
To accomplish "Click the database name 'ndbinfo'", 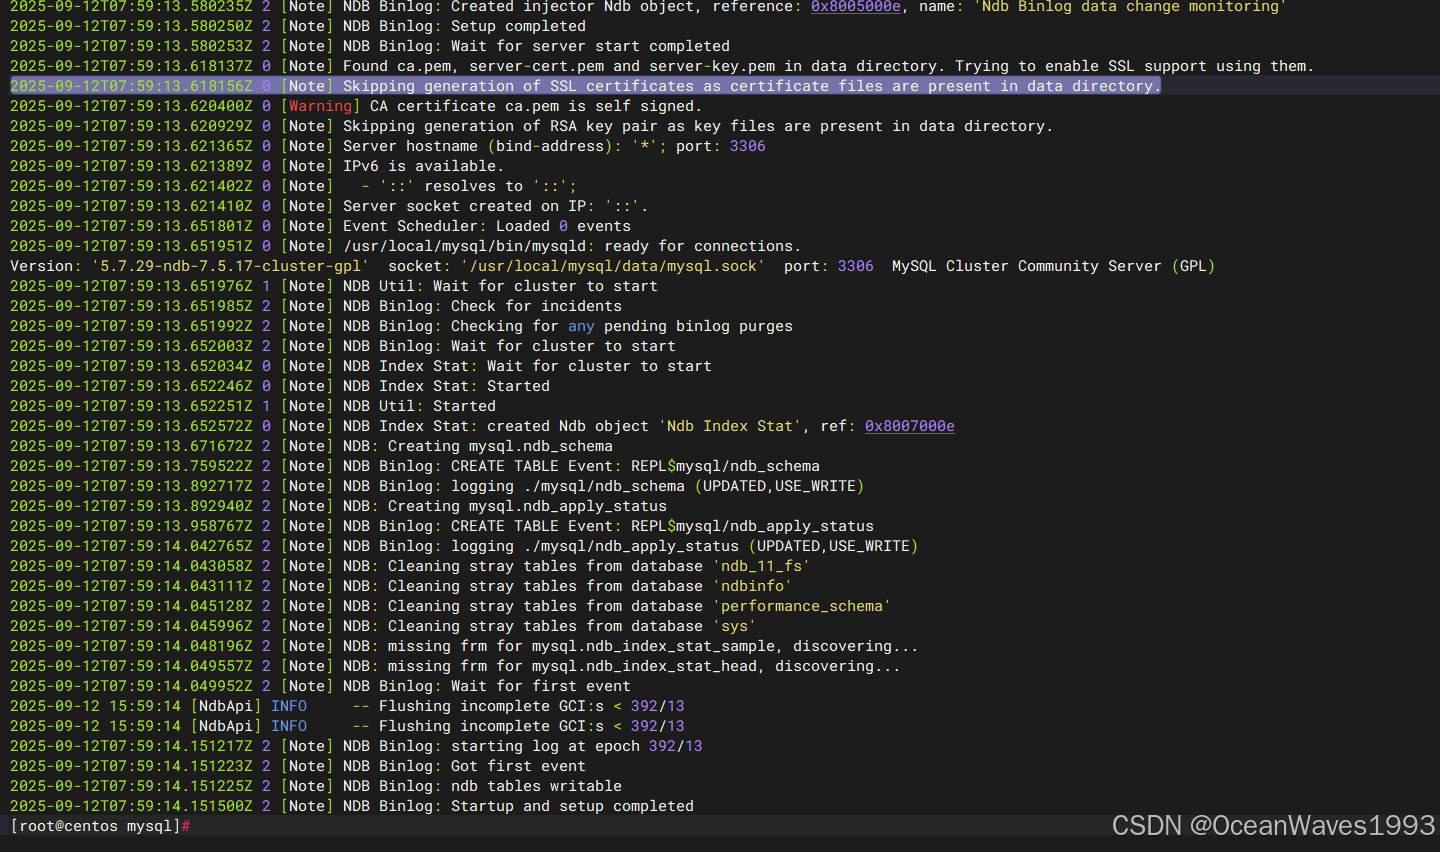I will tap(752, 586).
